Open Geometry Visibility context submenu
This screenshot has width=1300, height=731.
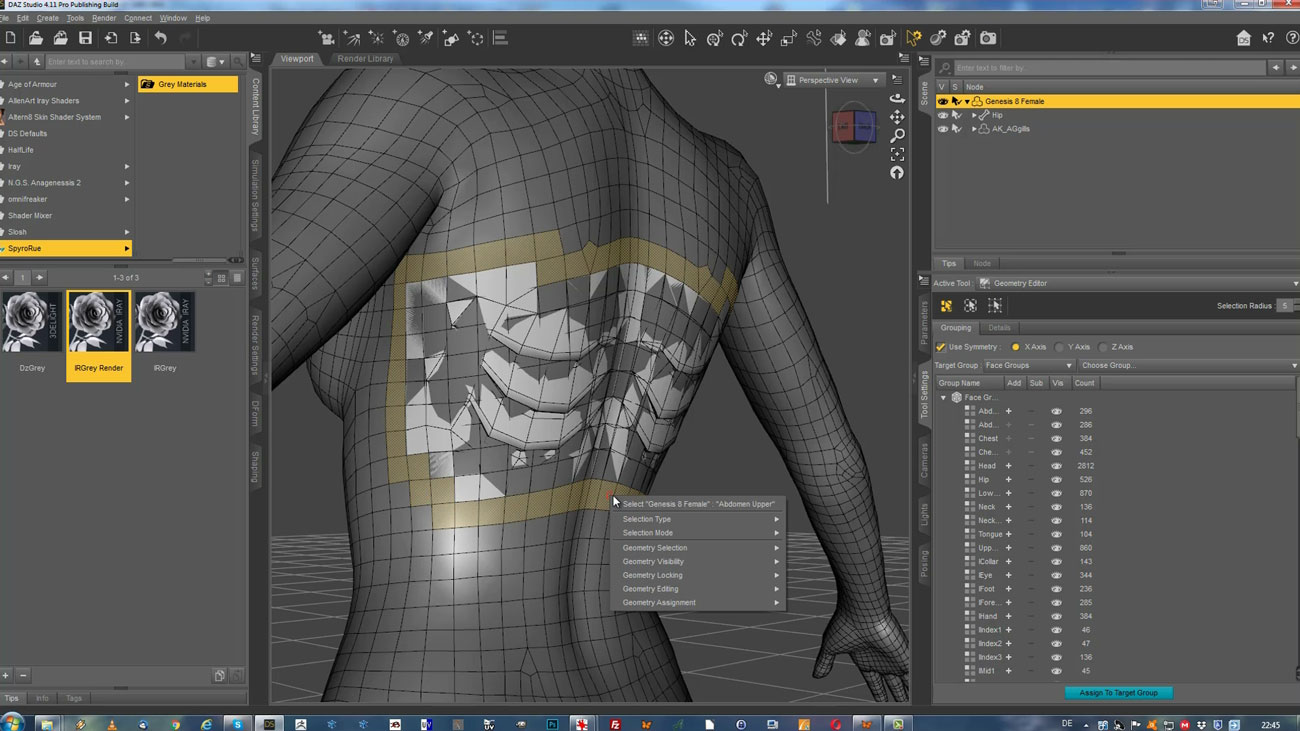point(698,562)
